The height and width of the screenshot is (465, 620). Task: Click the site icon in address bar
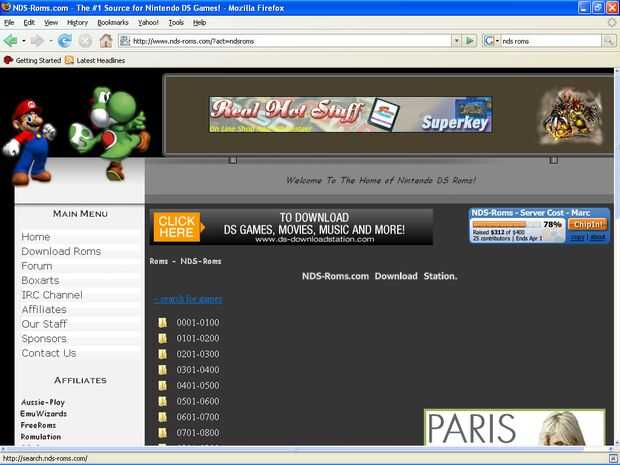tap(125, 41)
